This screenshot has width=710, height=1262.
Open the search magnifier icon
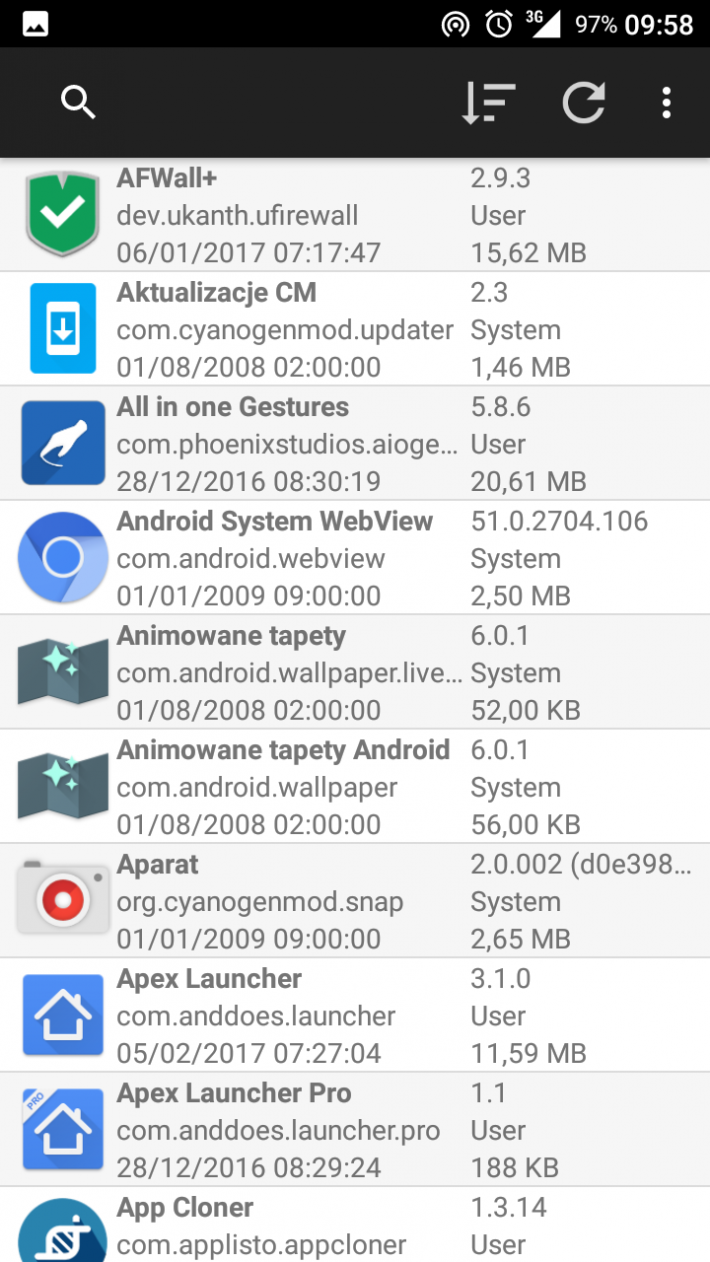click(78, 102)
